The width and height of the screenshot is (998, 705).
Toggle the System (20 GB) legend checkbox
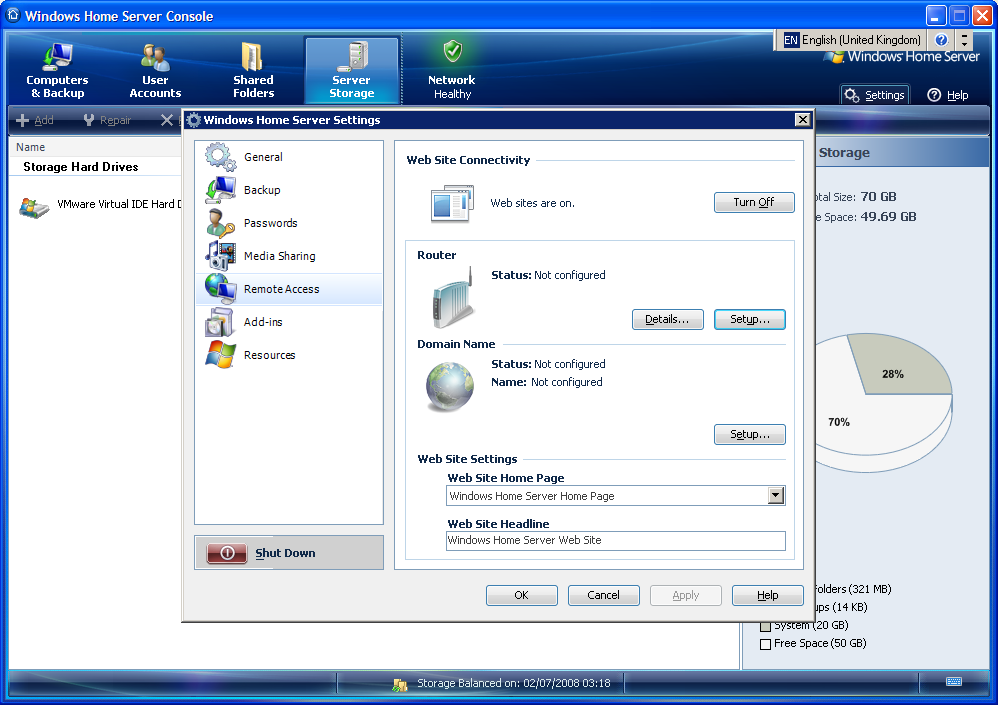click(x=766, y=626)
